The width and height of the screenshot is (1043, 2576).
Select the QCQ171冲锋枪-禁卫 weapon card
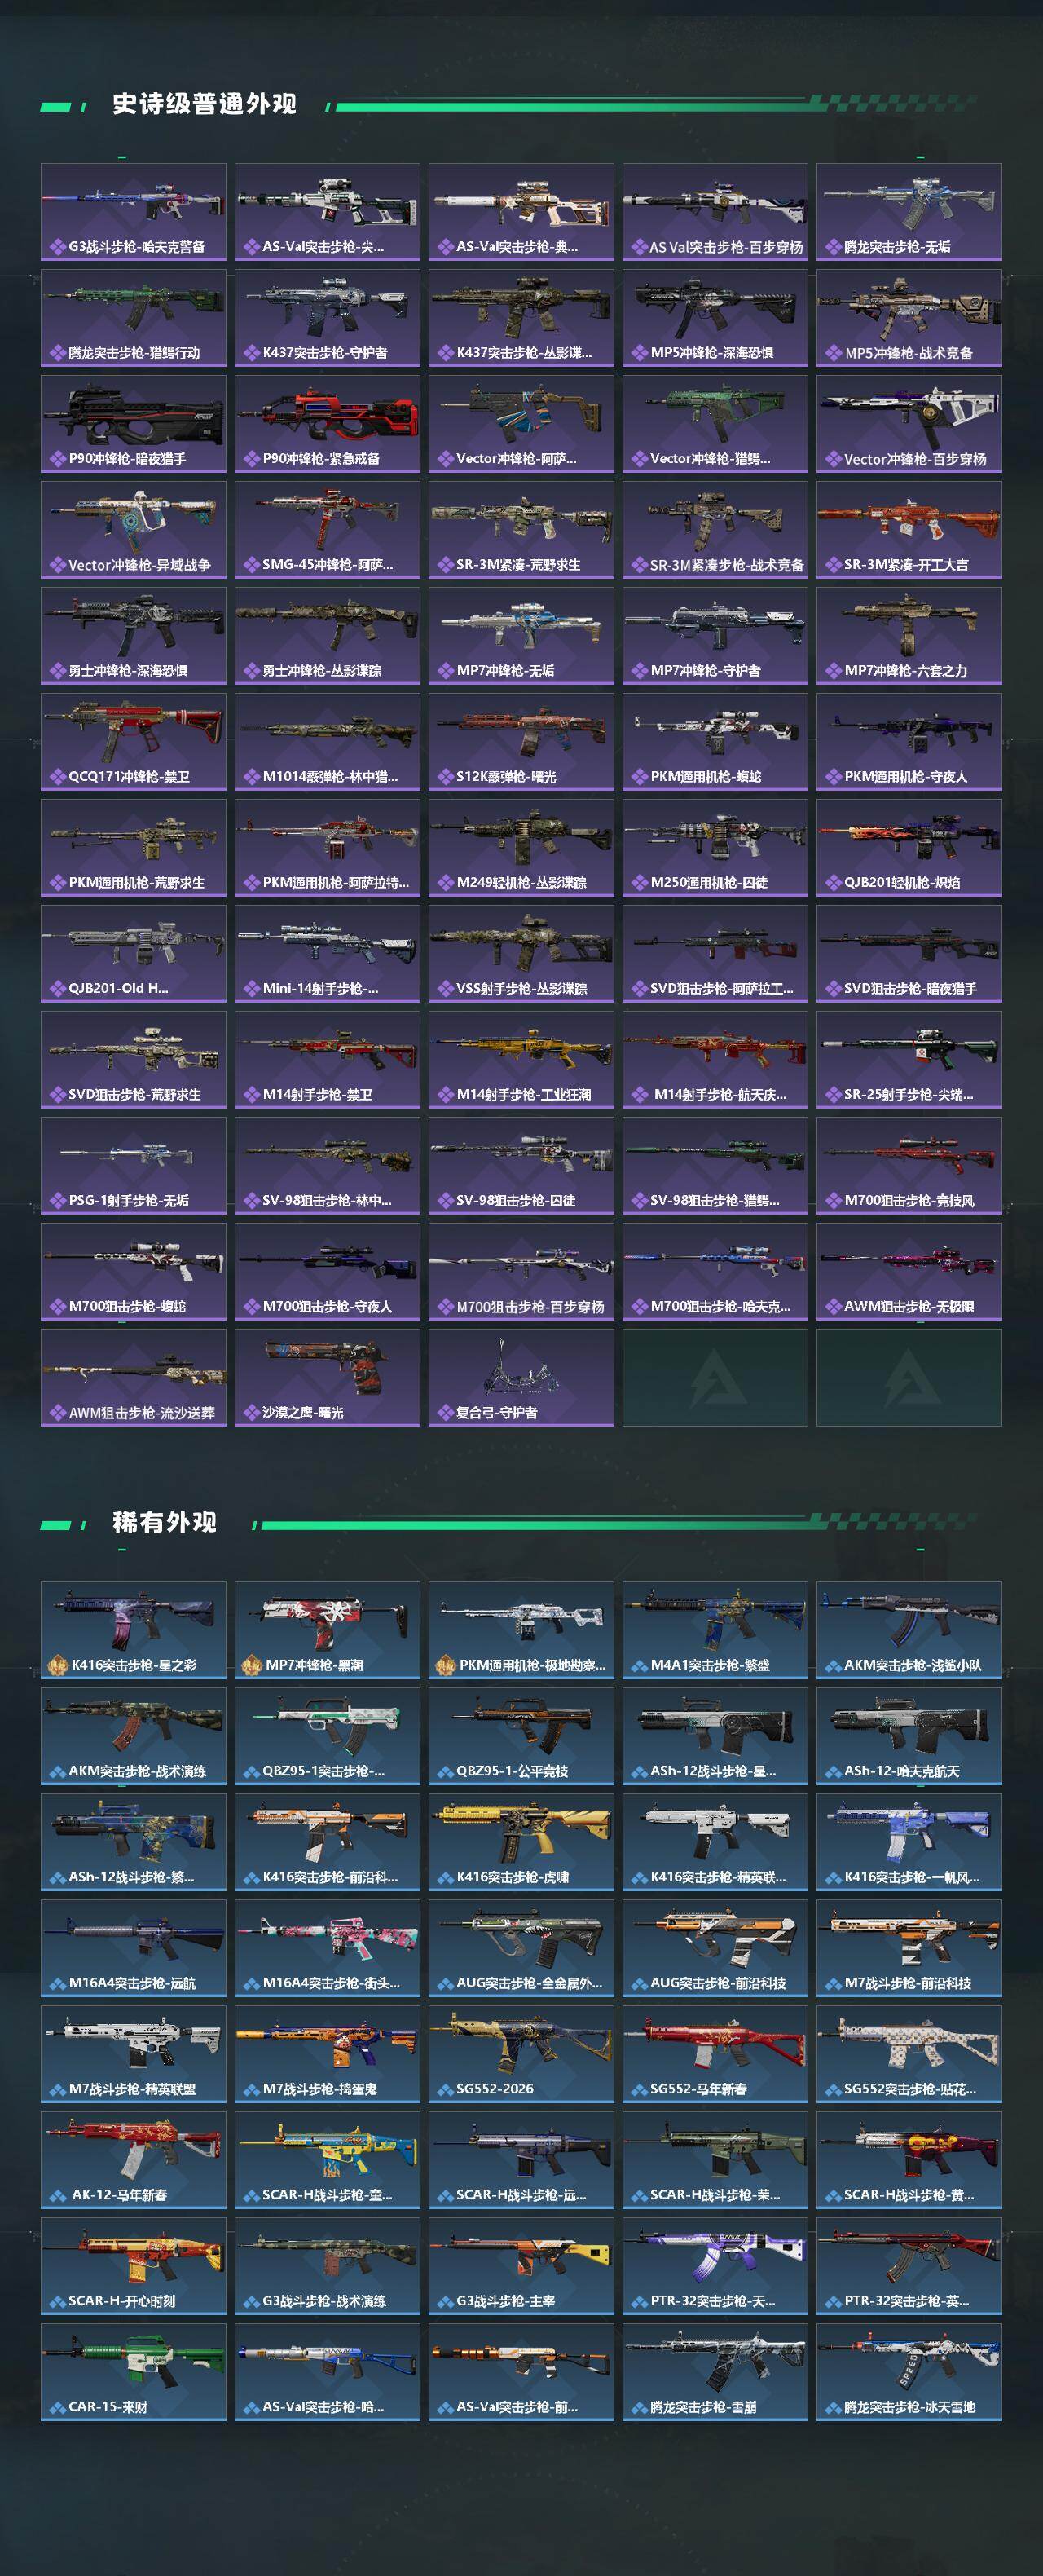click(133, 742)
